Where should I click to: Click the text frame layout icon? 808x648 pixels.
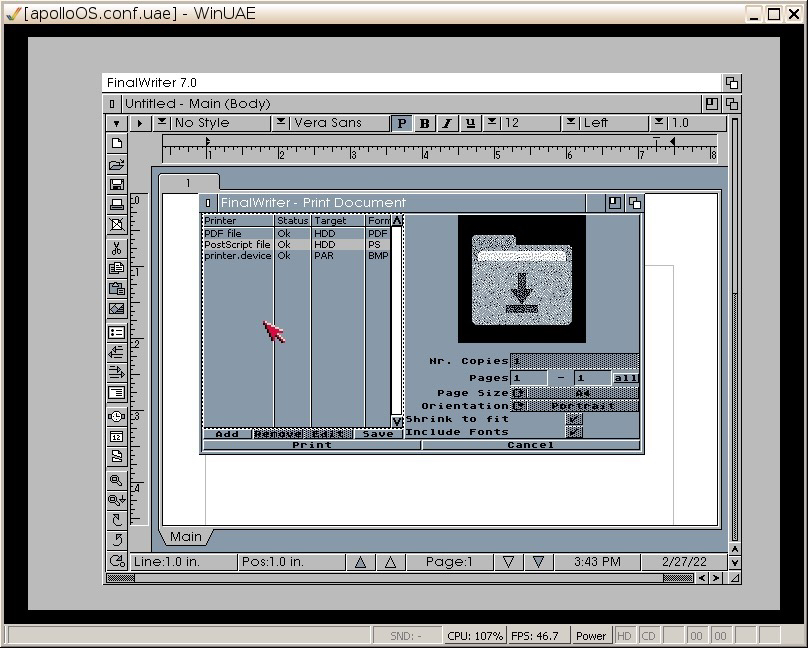coord(117,393)
